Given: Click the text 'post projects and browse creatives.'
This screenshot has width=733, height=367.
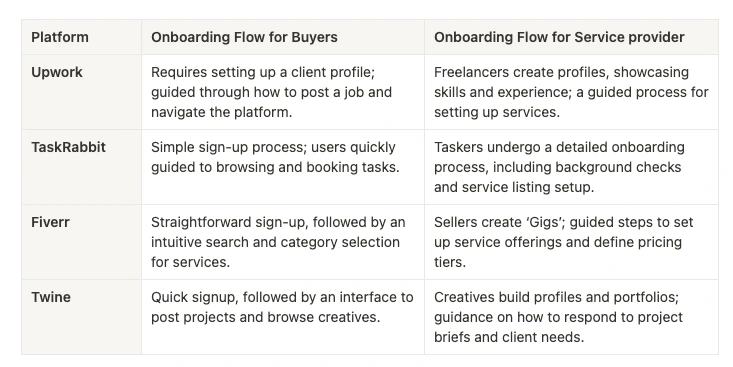Looking at the screenshot, I should tap(266, 317).
